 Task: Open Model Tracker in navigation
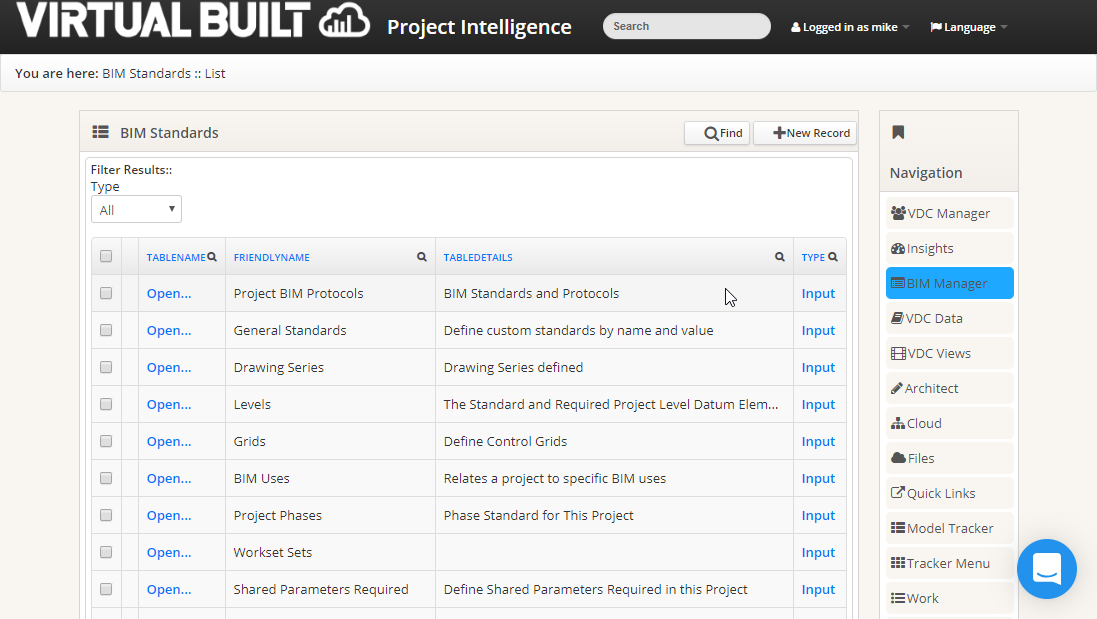click(949, 528)
